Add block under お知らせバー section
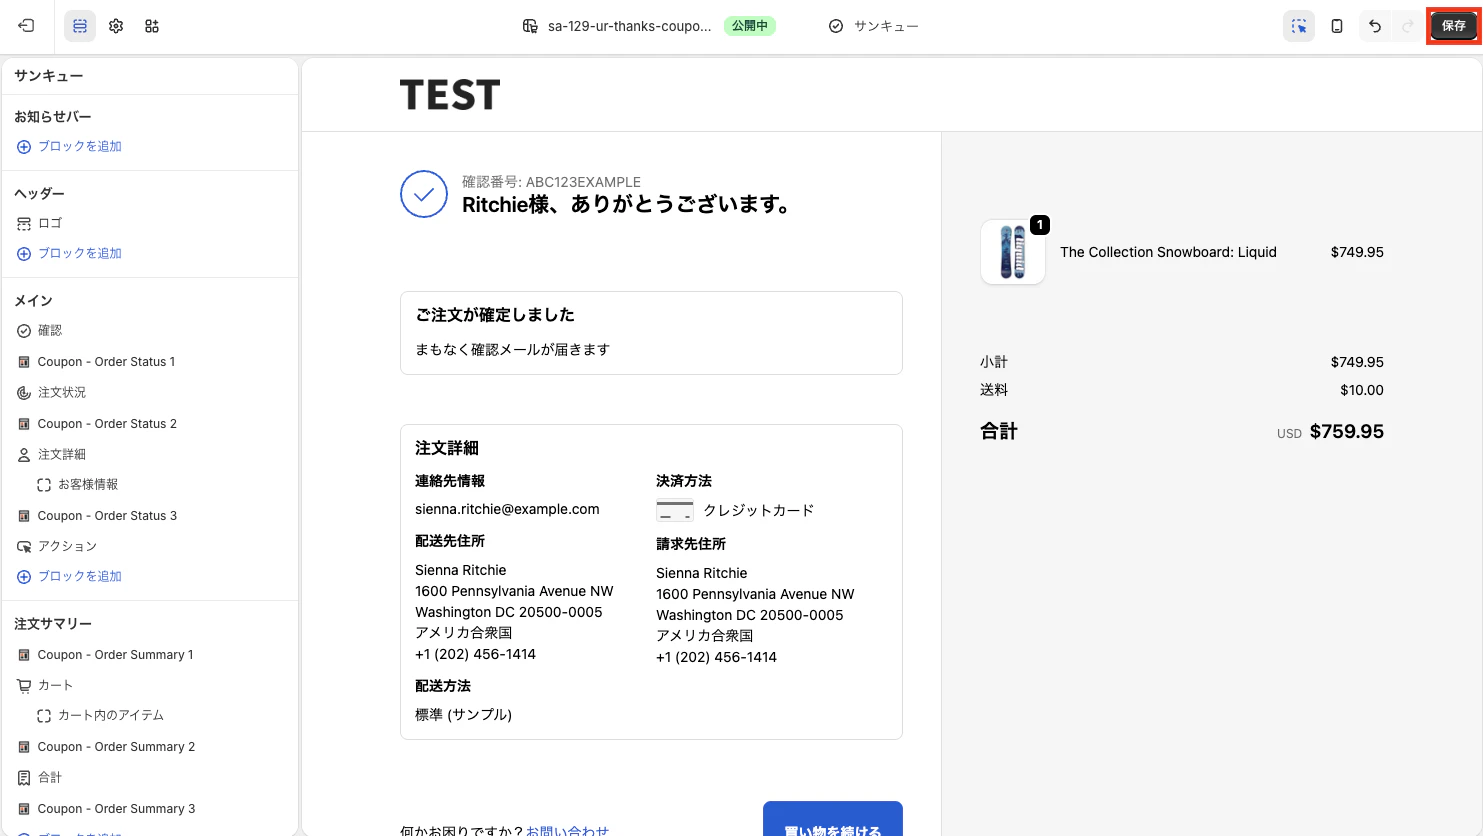Screen dimensions: 1483x836 69,146
